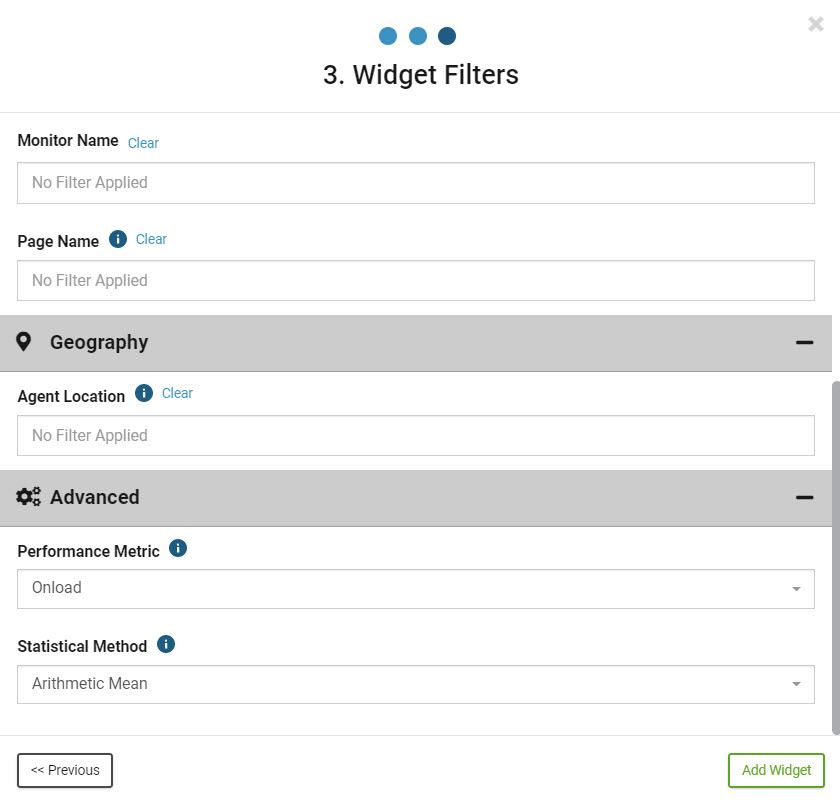Click the Advanced gears icon

pyautogui.click(x=28, y=497)
